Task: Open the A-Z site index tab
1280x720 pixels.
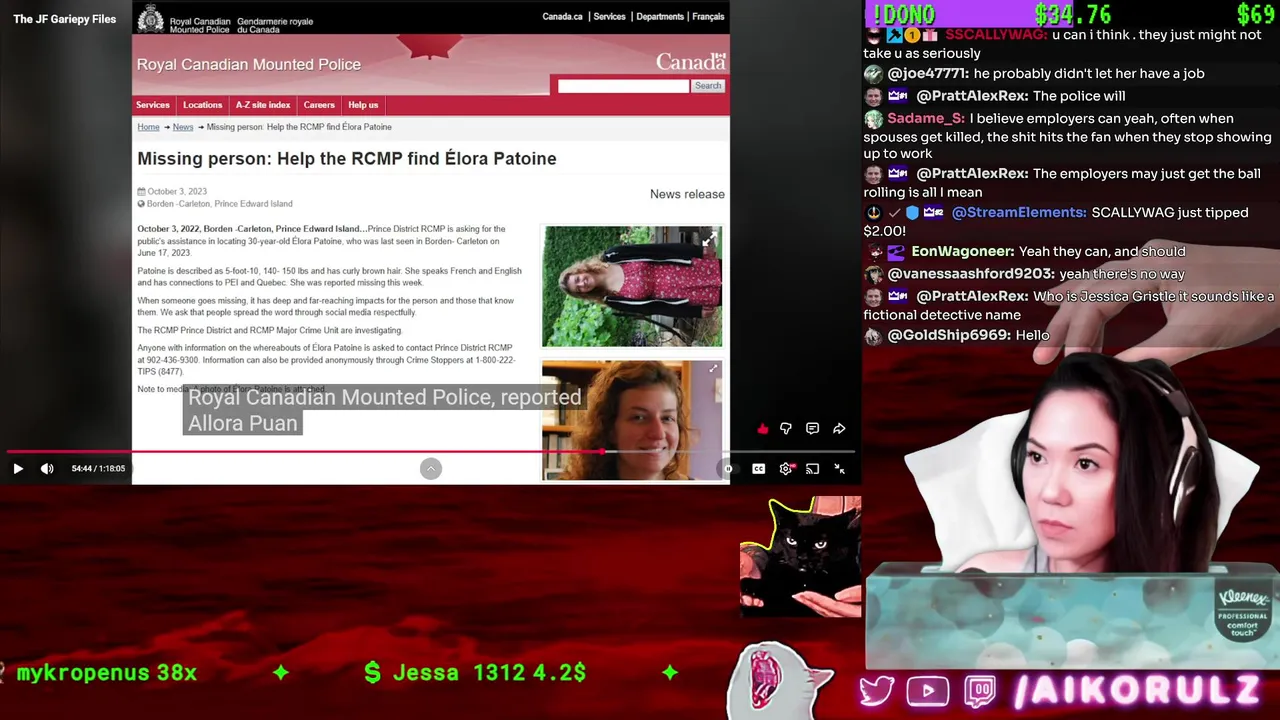Action: 263,105
